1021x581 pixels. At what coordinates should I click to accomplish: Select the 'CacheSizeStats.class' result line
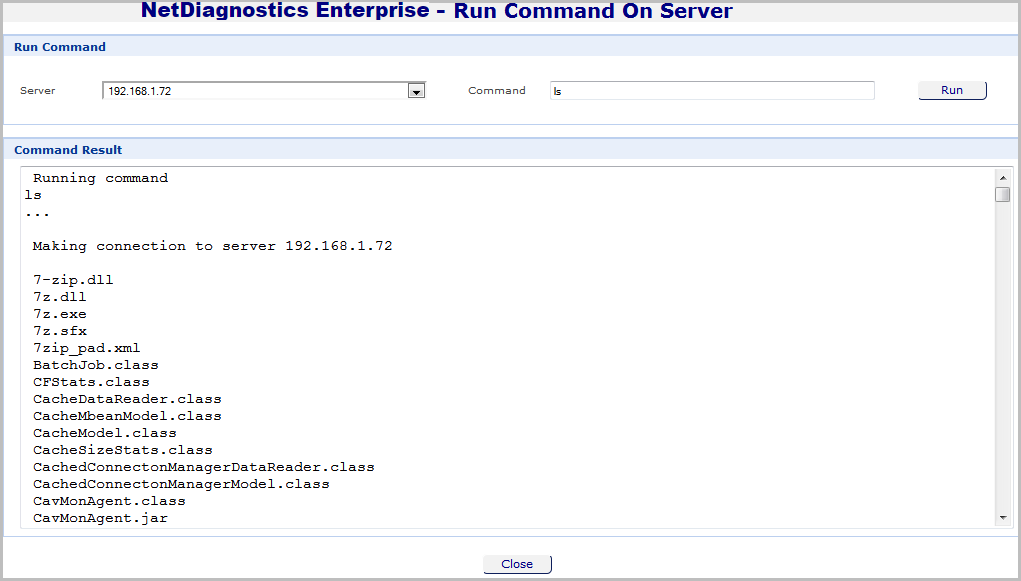coord(122,449)
